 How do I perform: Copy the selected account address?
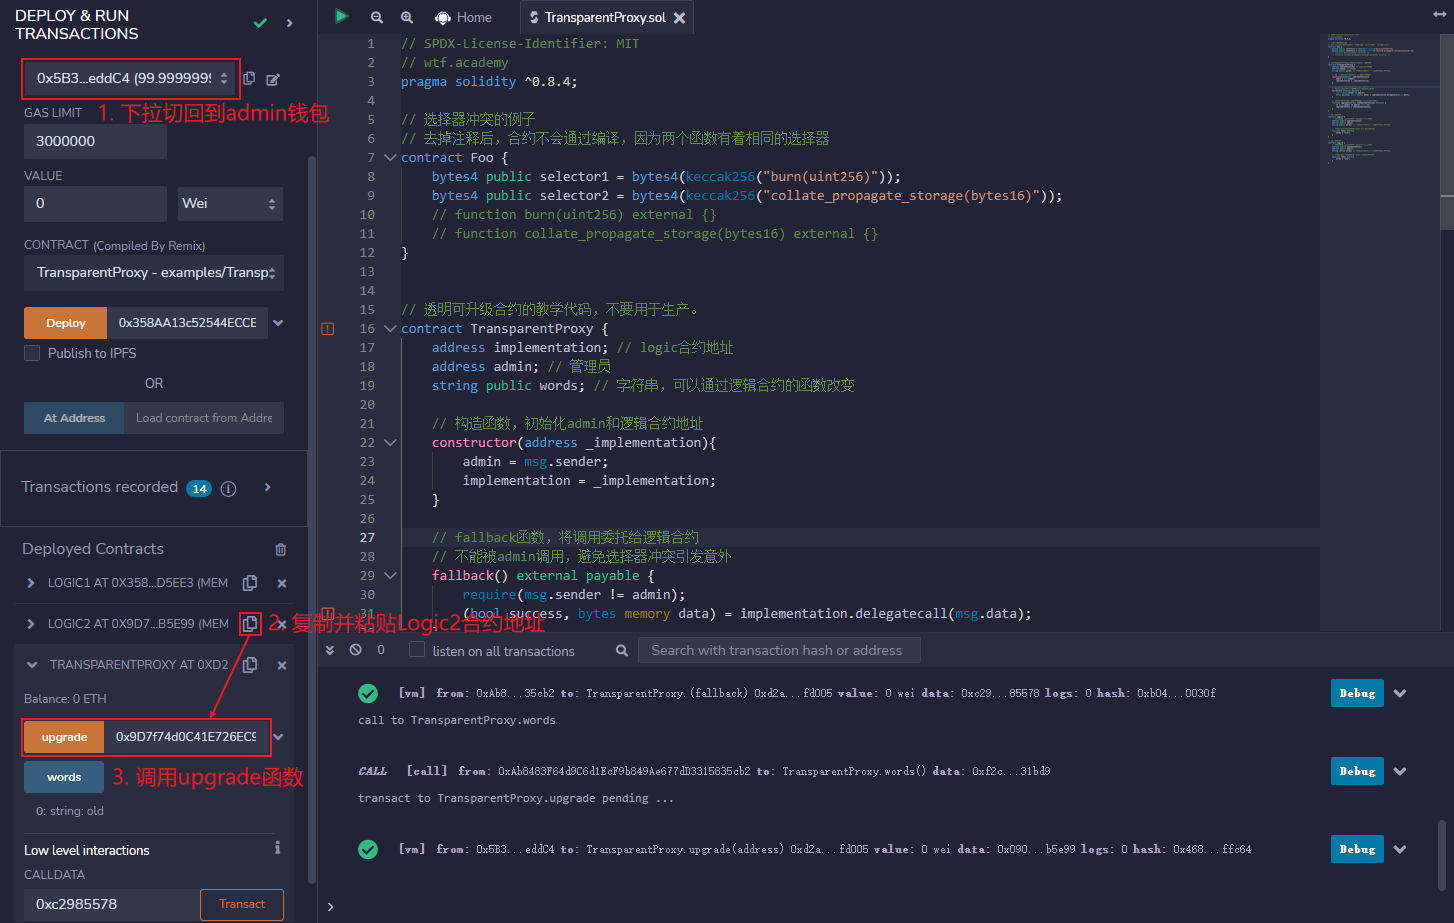(x=249, y=78)
